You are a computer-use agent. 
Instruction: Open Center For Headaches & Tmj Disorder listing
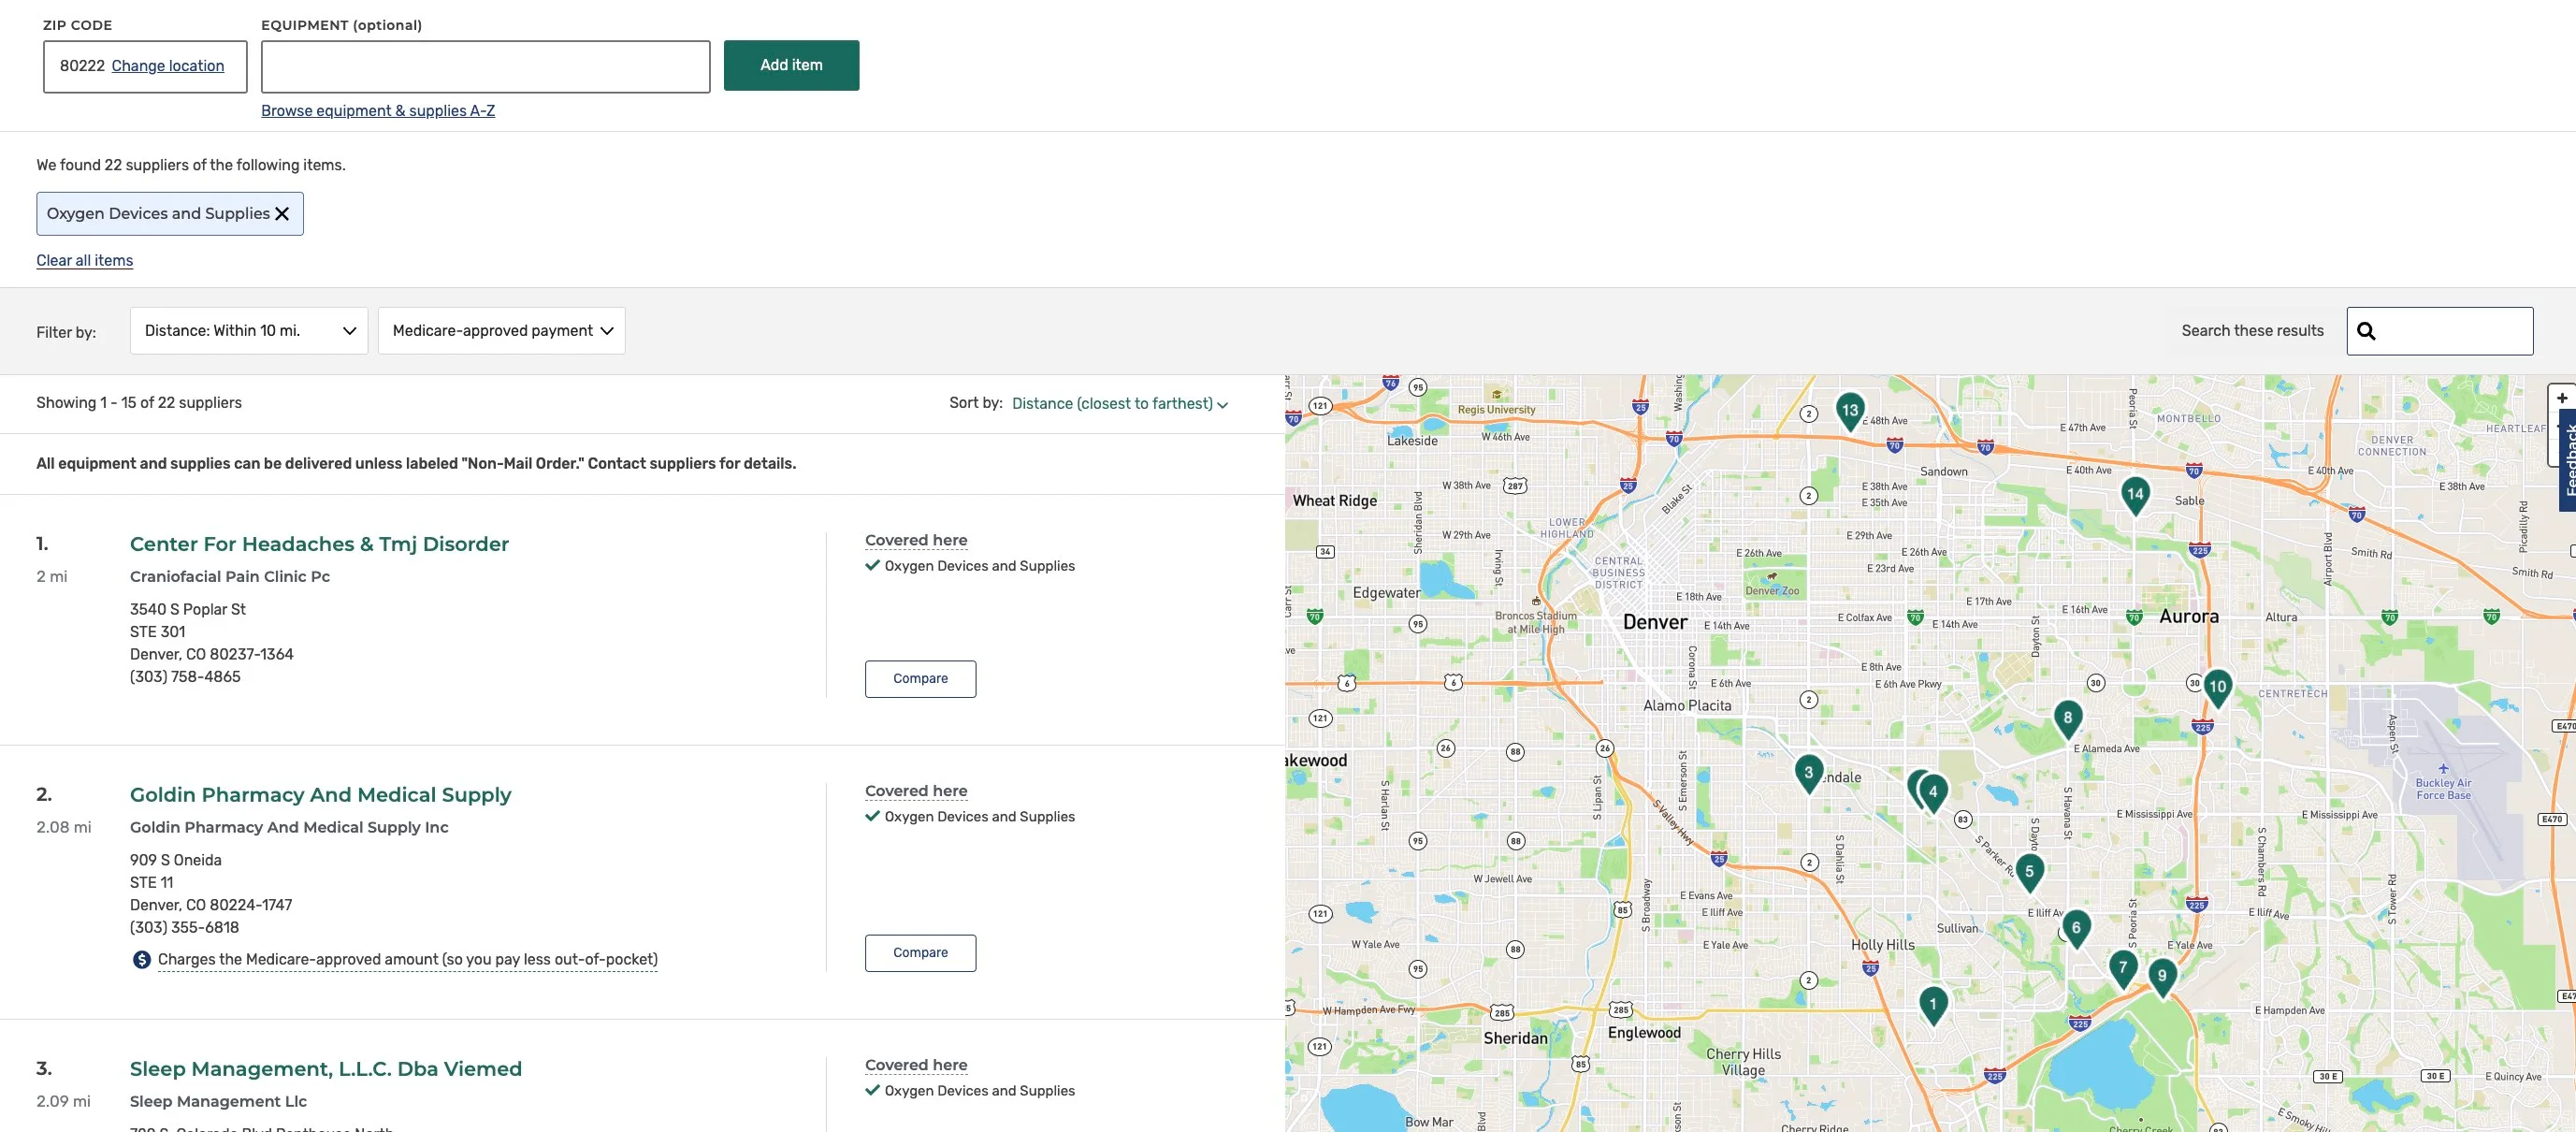(319, 544)
